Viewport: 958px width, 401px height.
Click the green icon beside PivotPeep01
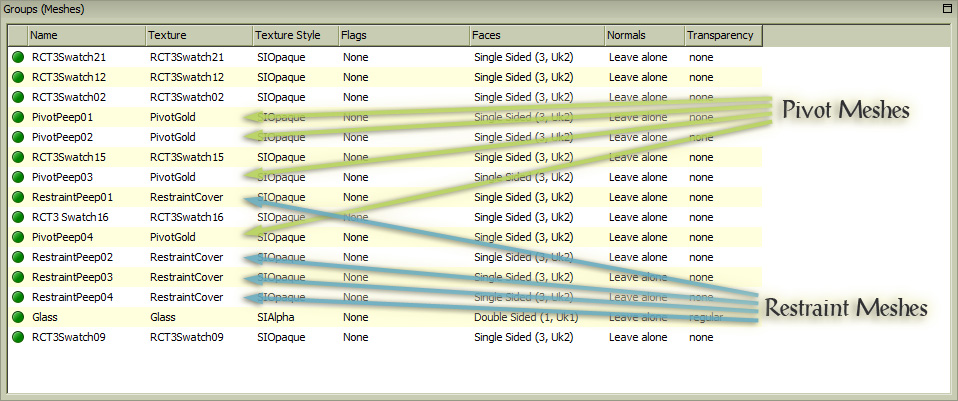[x=18, y=117]
